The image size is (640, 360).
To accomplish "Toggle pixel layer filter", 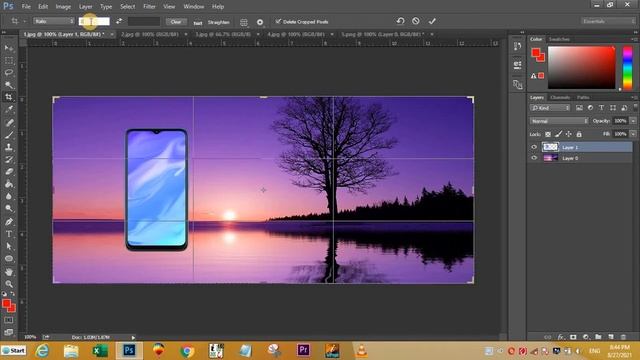I will [579, 108].
